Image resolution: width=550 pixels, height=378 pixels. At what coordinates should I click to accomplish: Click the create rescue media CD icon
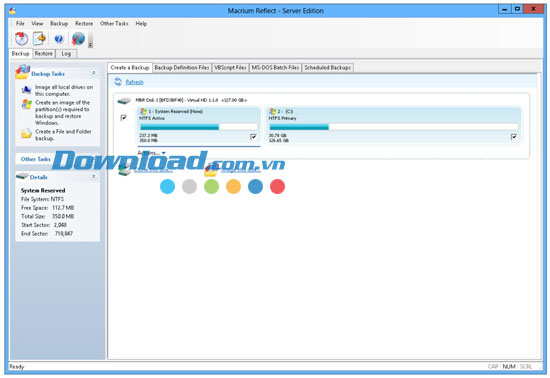pos(21,39)
